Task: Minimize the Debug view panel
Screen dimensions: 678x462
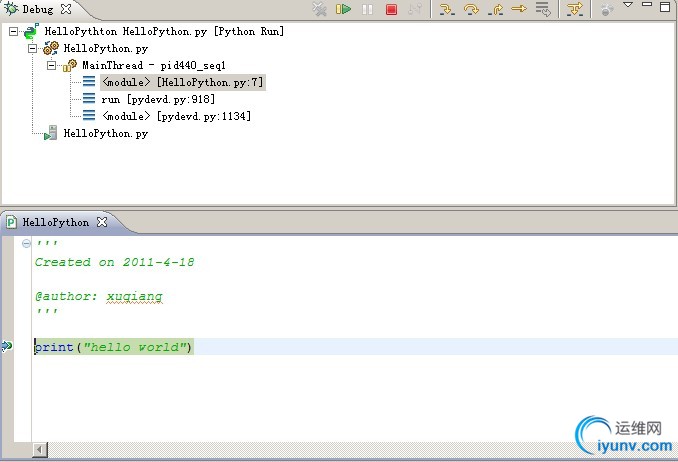Action: point(647,4)
